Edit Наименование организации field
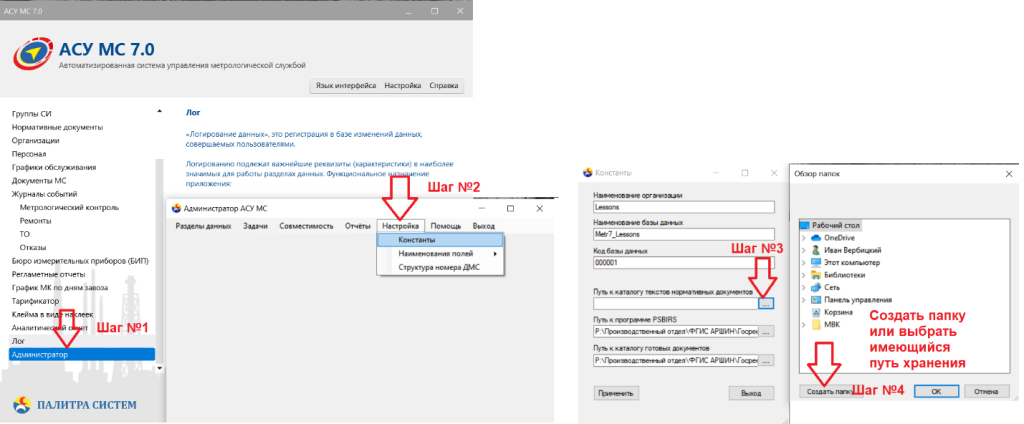 [x=683, y=207]
